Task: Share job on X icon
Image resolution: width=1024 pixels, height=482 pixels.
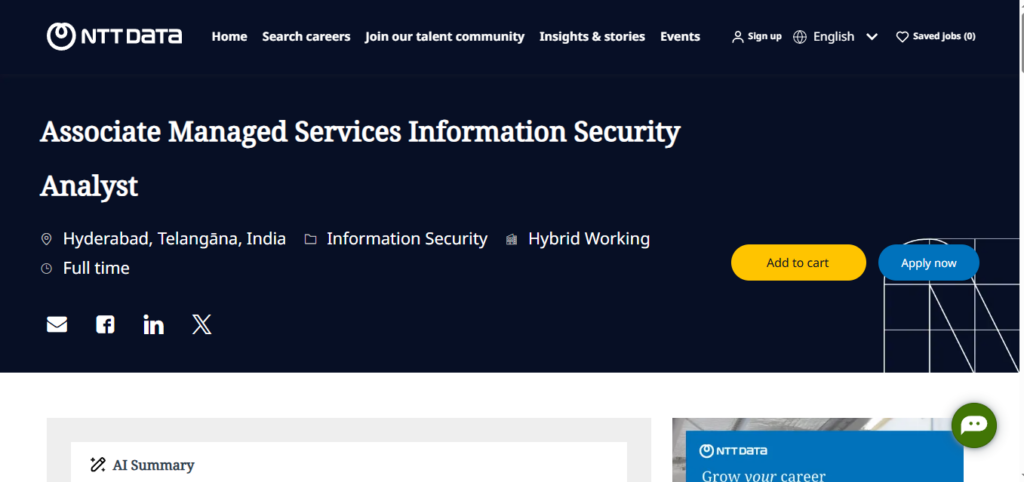Action: 202,325
